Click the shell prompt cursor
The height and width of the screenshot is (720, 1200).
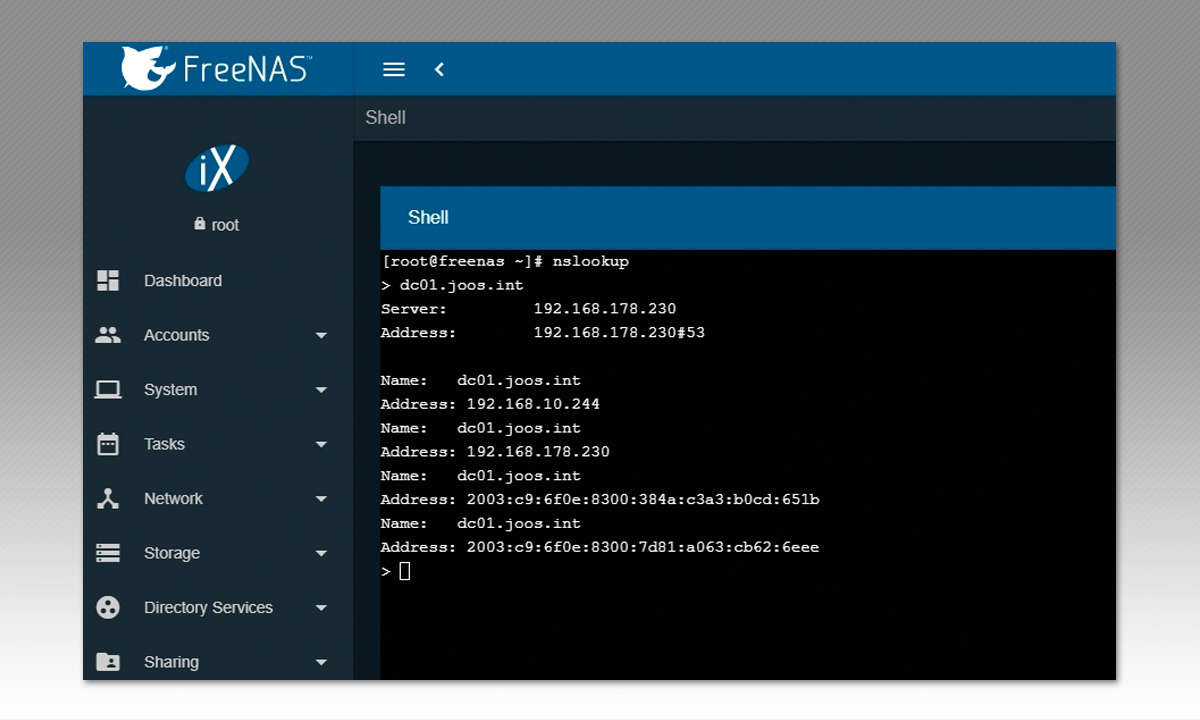pos(405,571)
